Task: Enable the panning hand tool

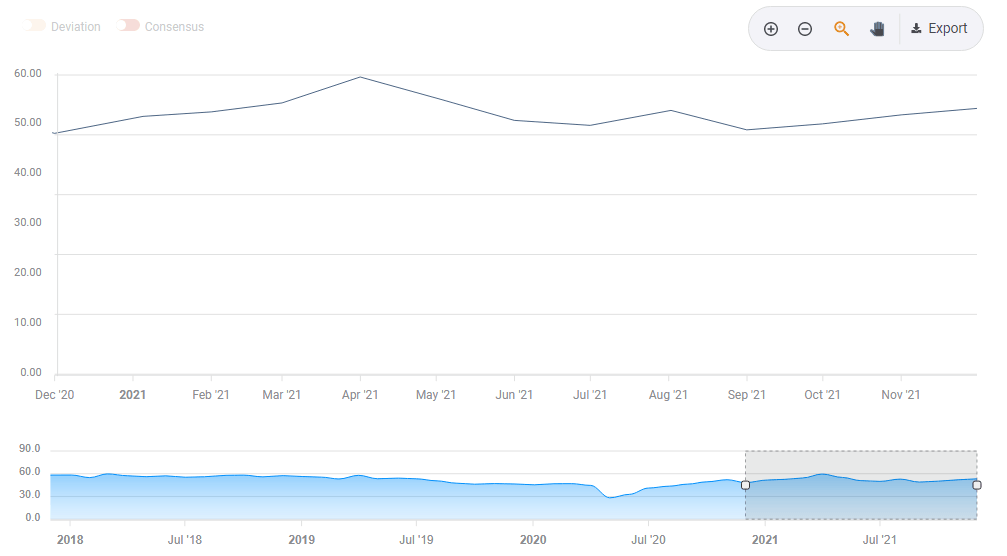Action: (x=877, y=29)
